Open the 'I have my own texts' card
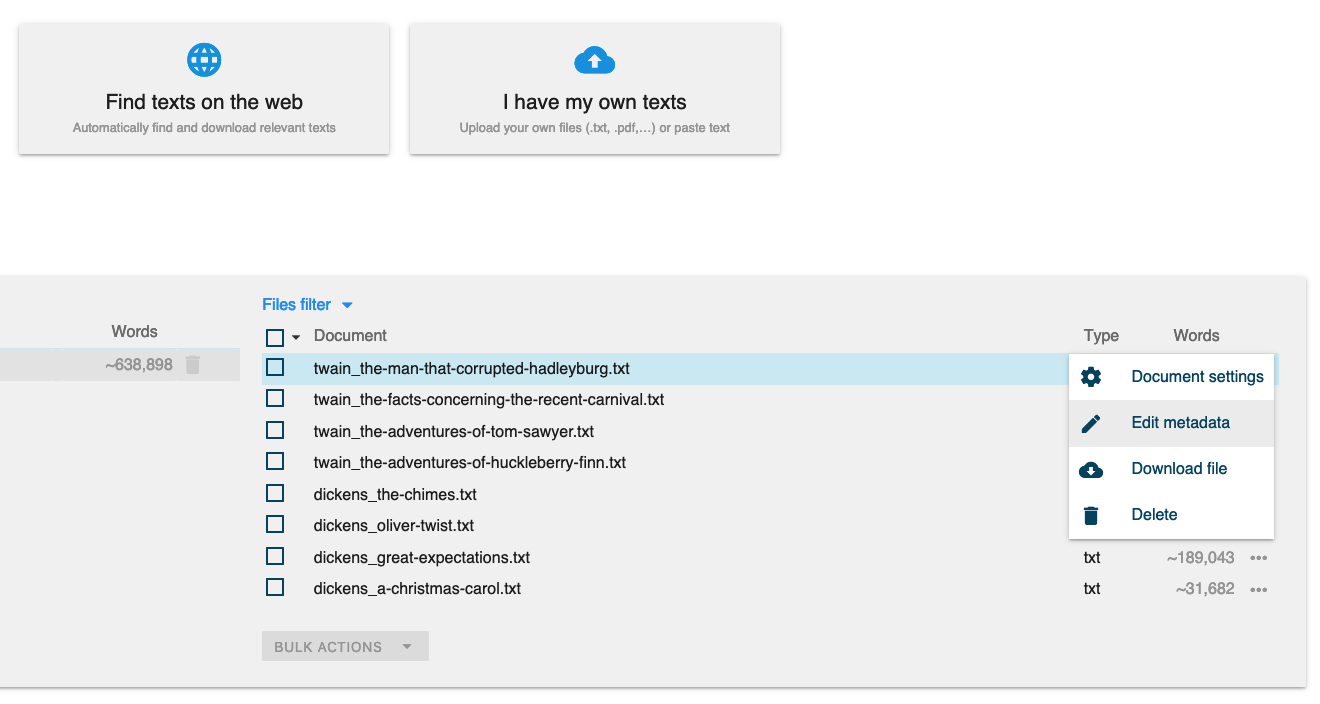 click(594, 90)
